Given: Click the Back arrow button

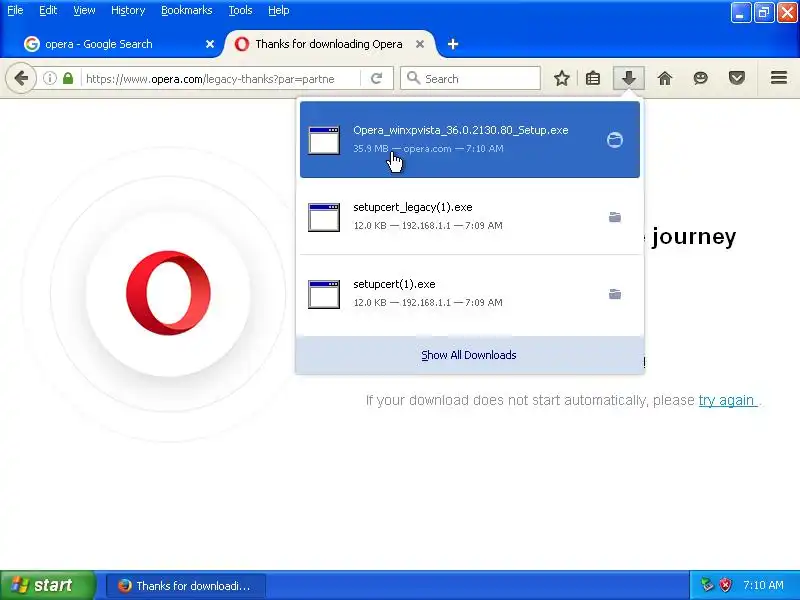Looking at the screenshot, I should click(21, 78).
